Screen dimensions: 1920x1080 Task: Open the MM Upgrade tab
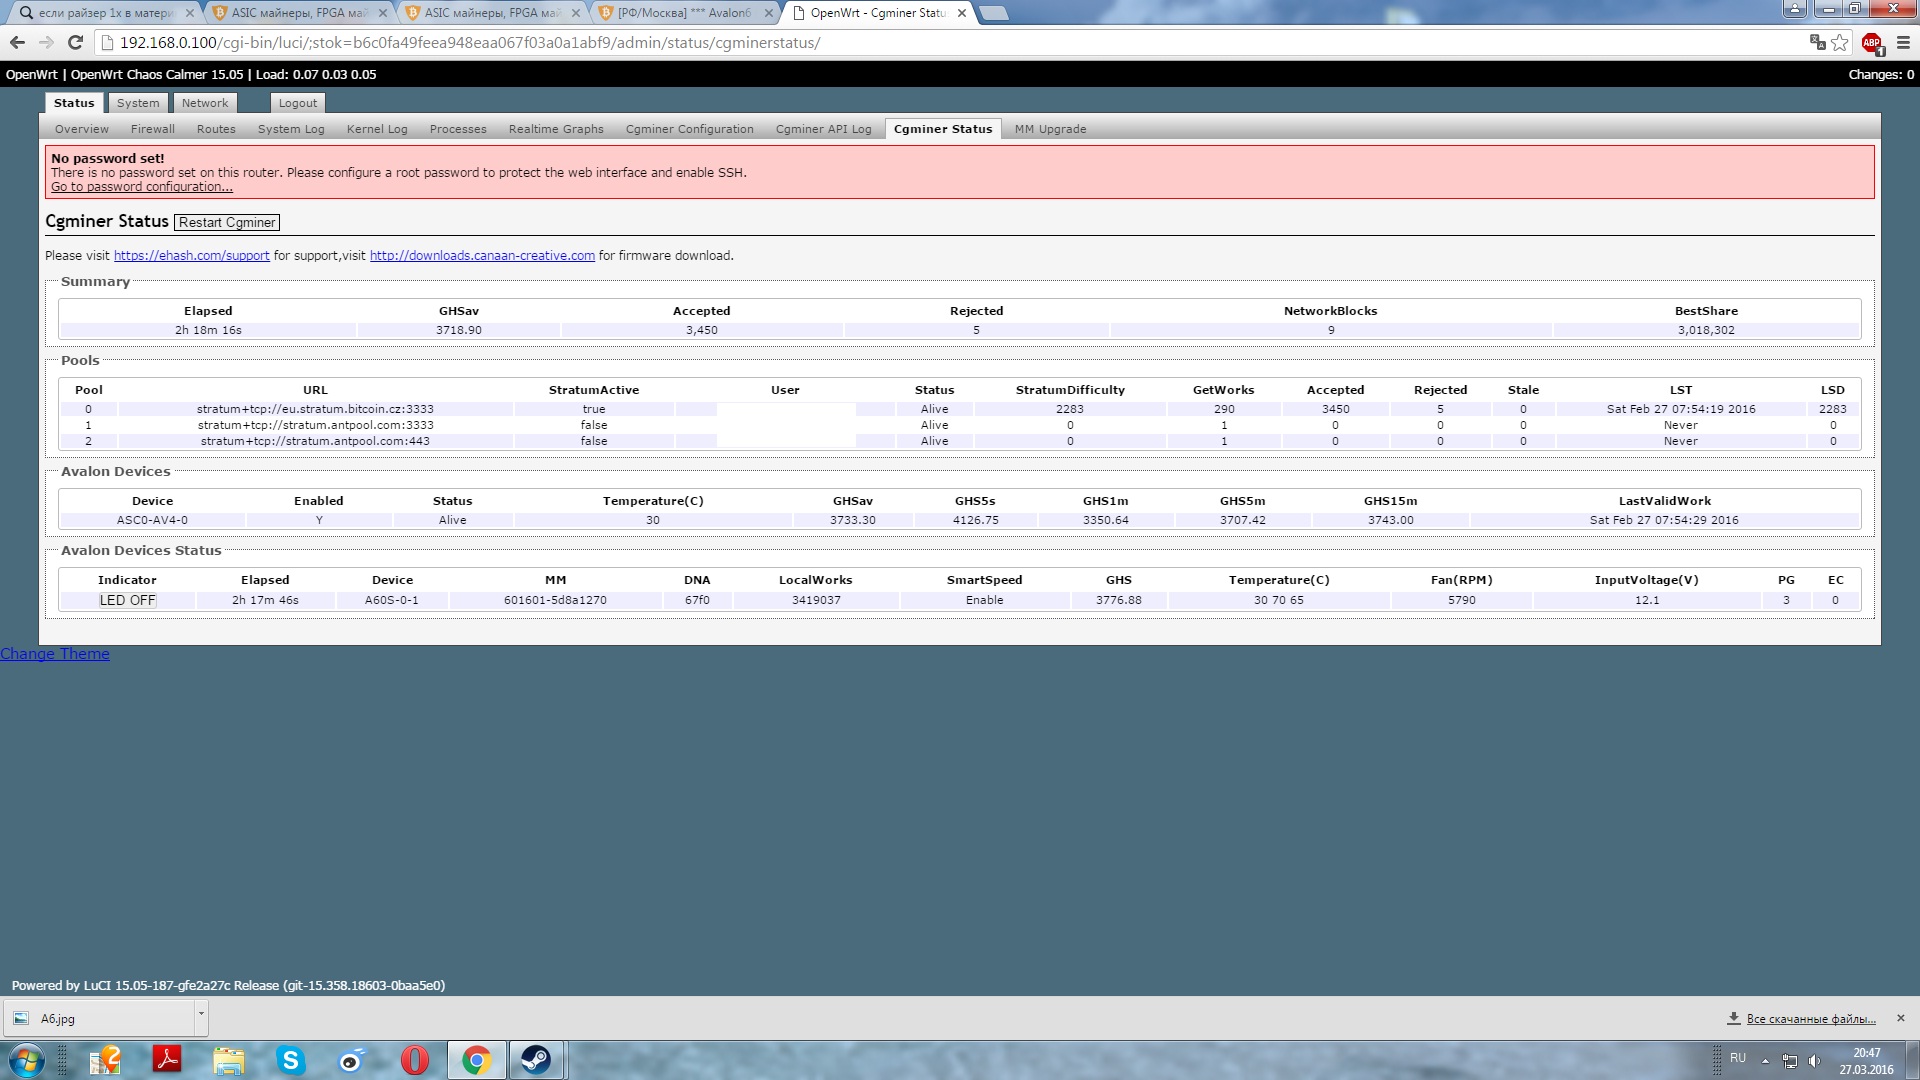click(1050, 129)
